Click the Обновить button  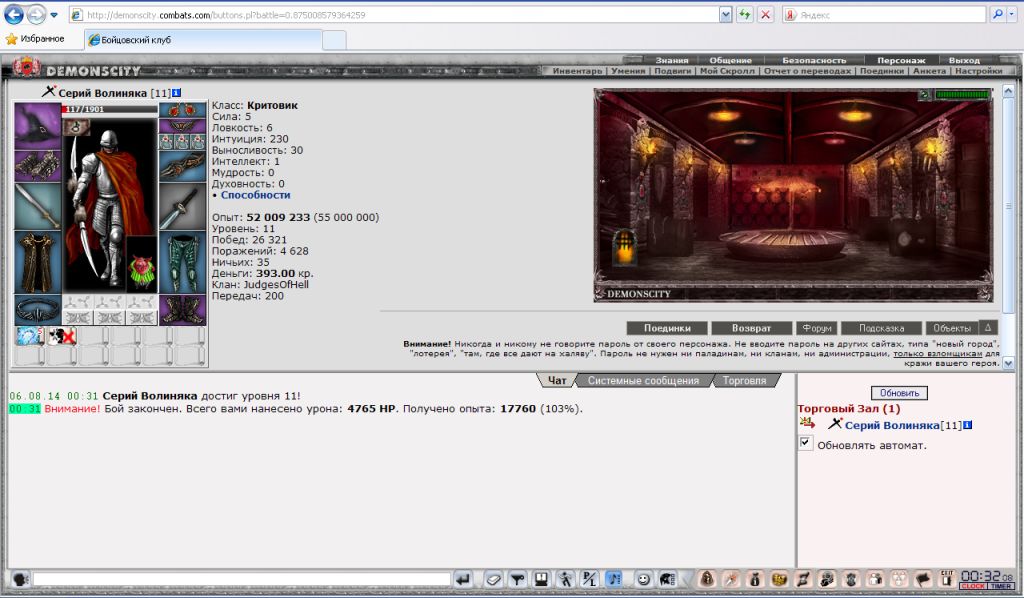899,393
